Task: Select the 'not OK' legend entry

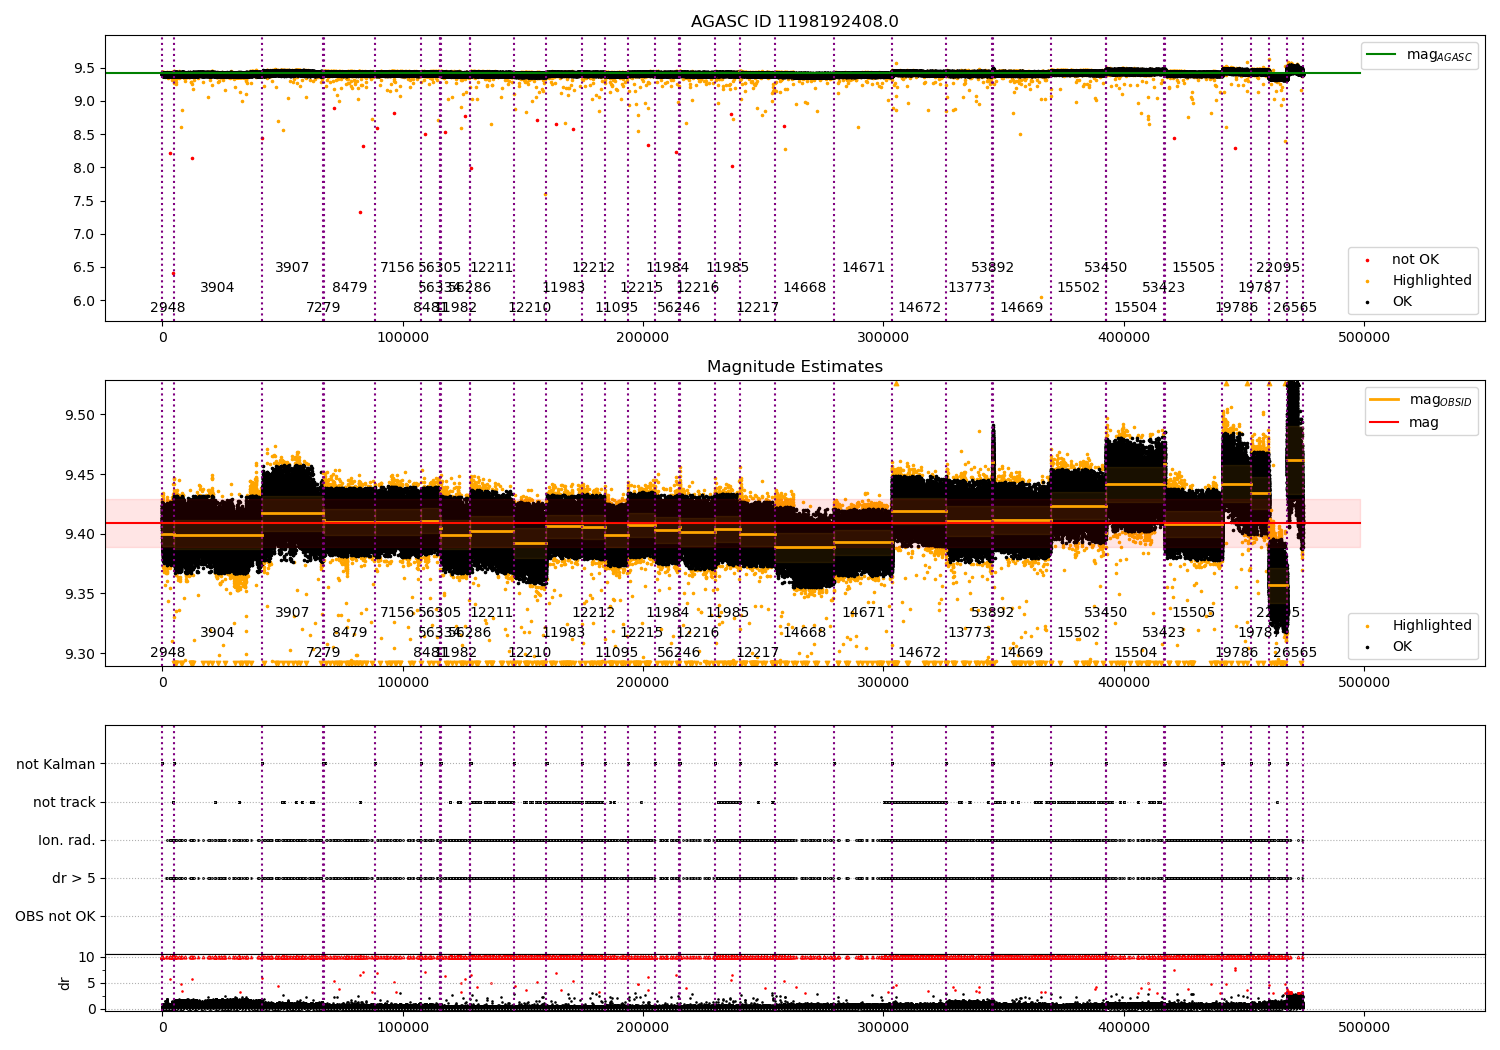Action: pyautogui.click(x=1415, y=260)
